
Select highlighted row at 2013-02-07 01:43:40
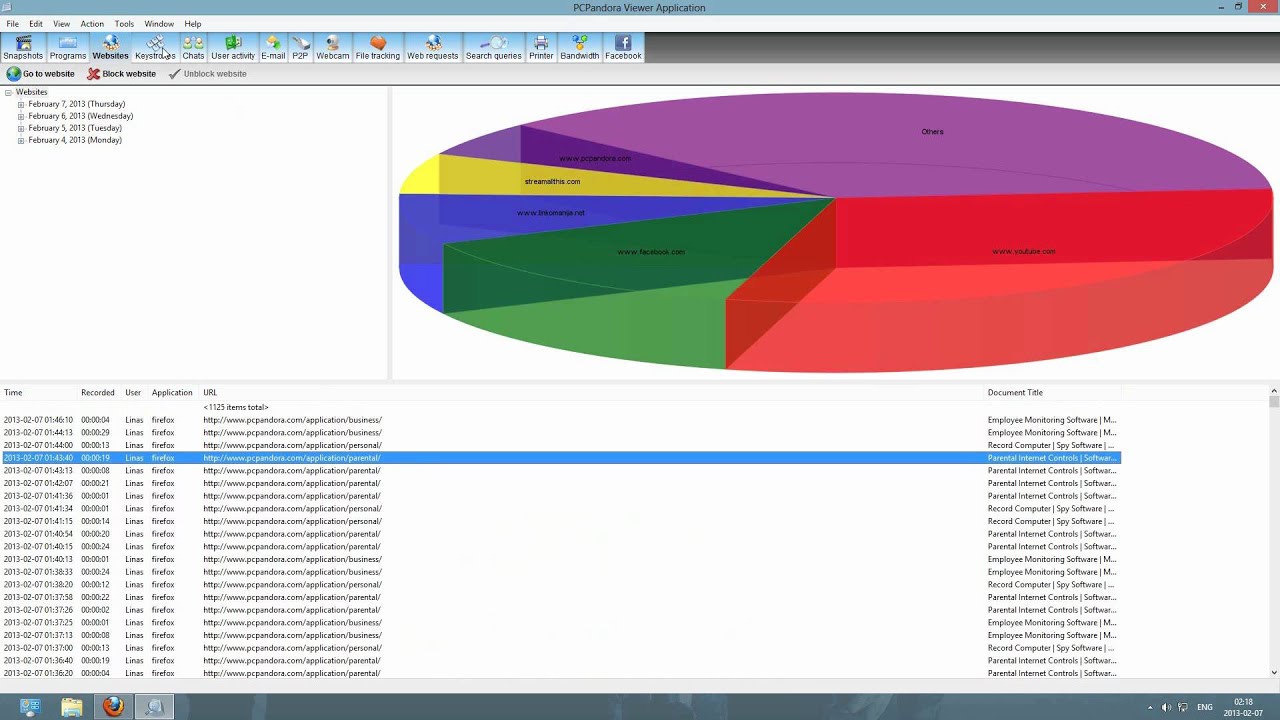coord(560,458)
